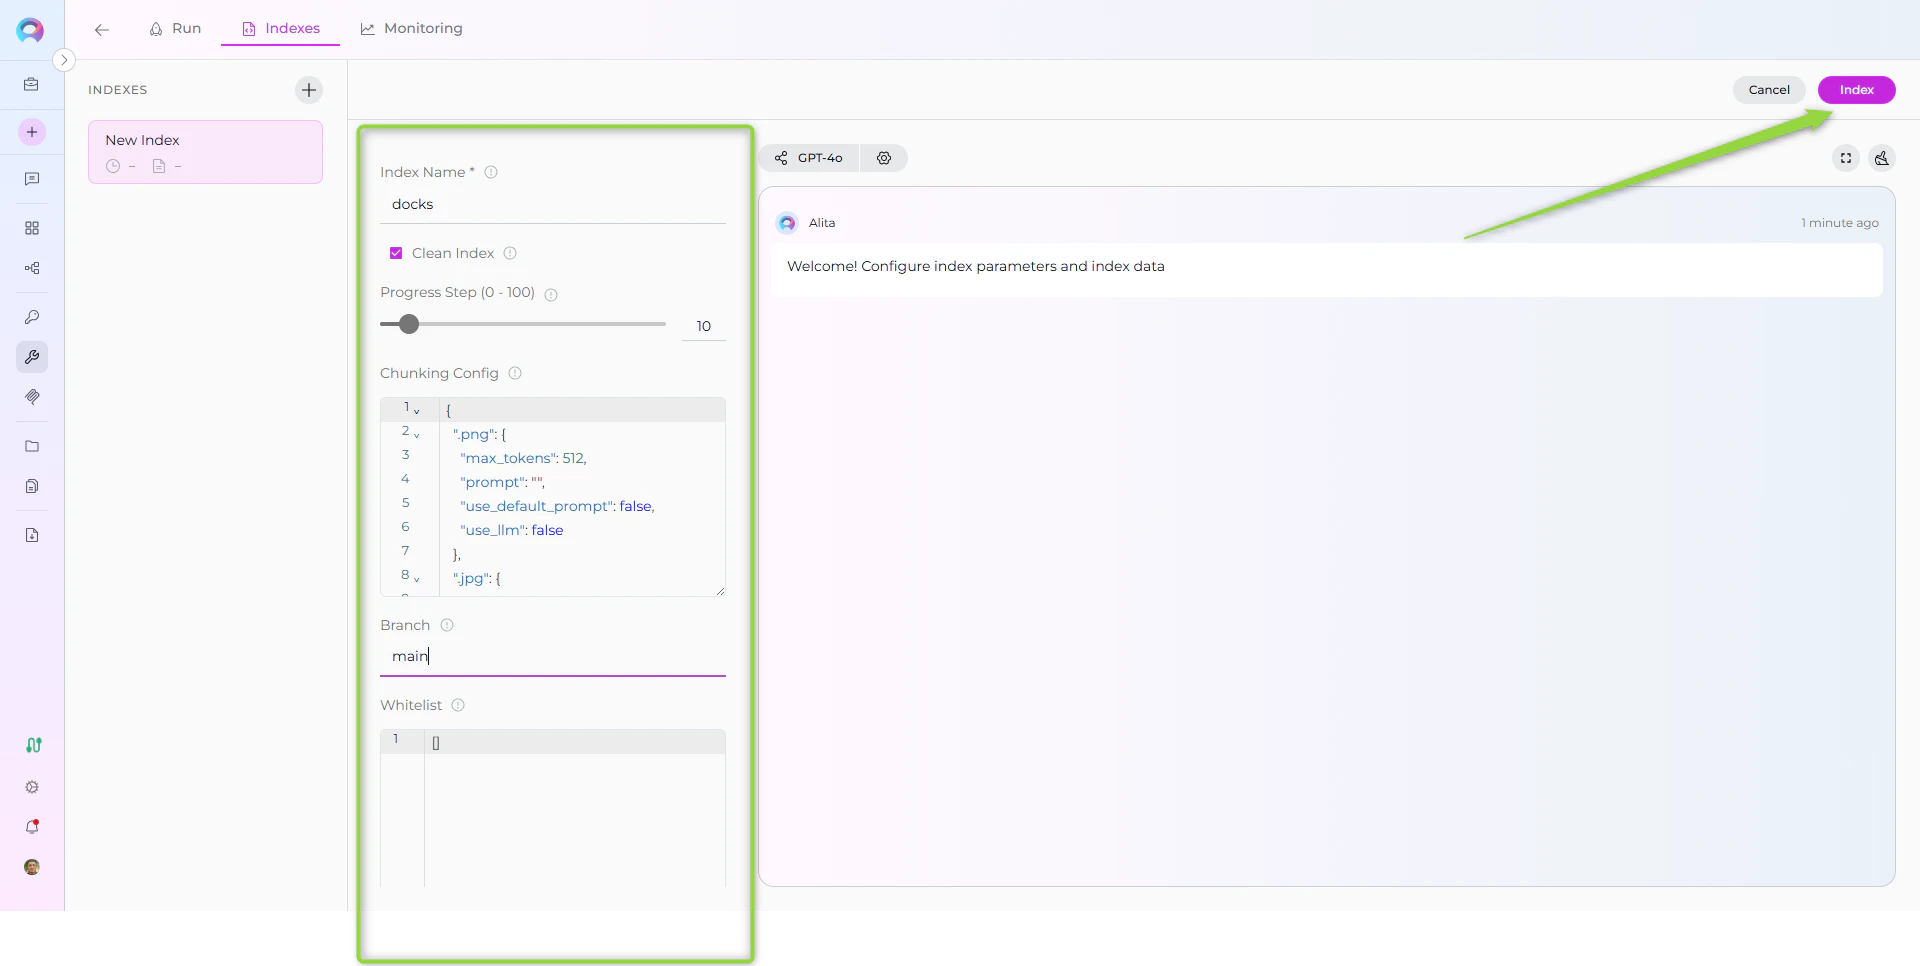Click the Index Name info icon
The height and width of the screenshot is (966, 1920).
[491, 172]
